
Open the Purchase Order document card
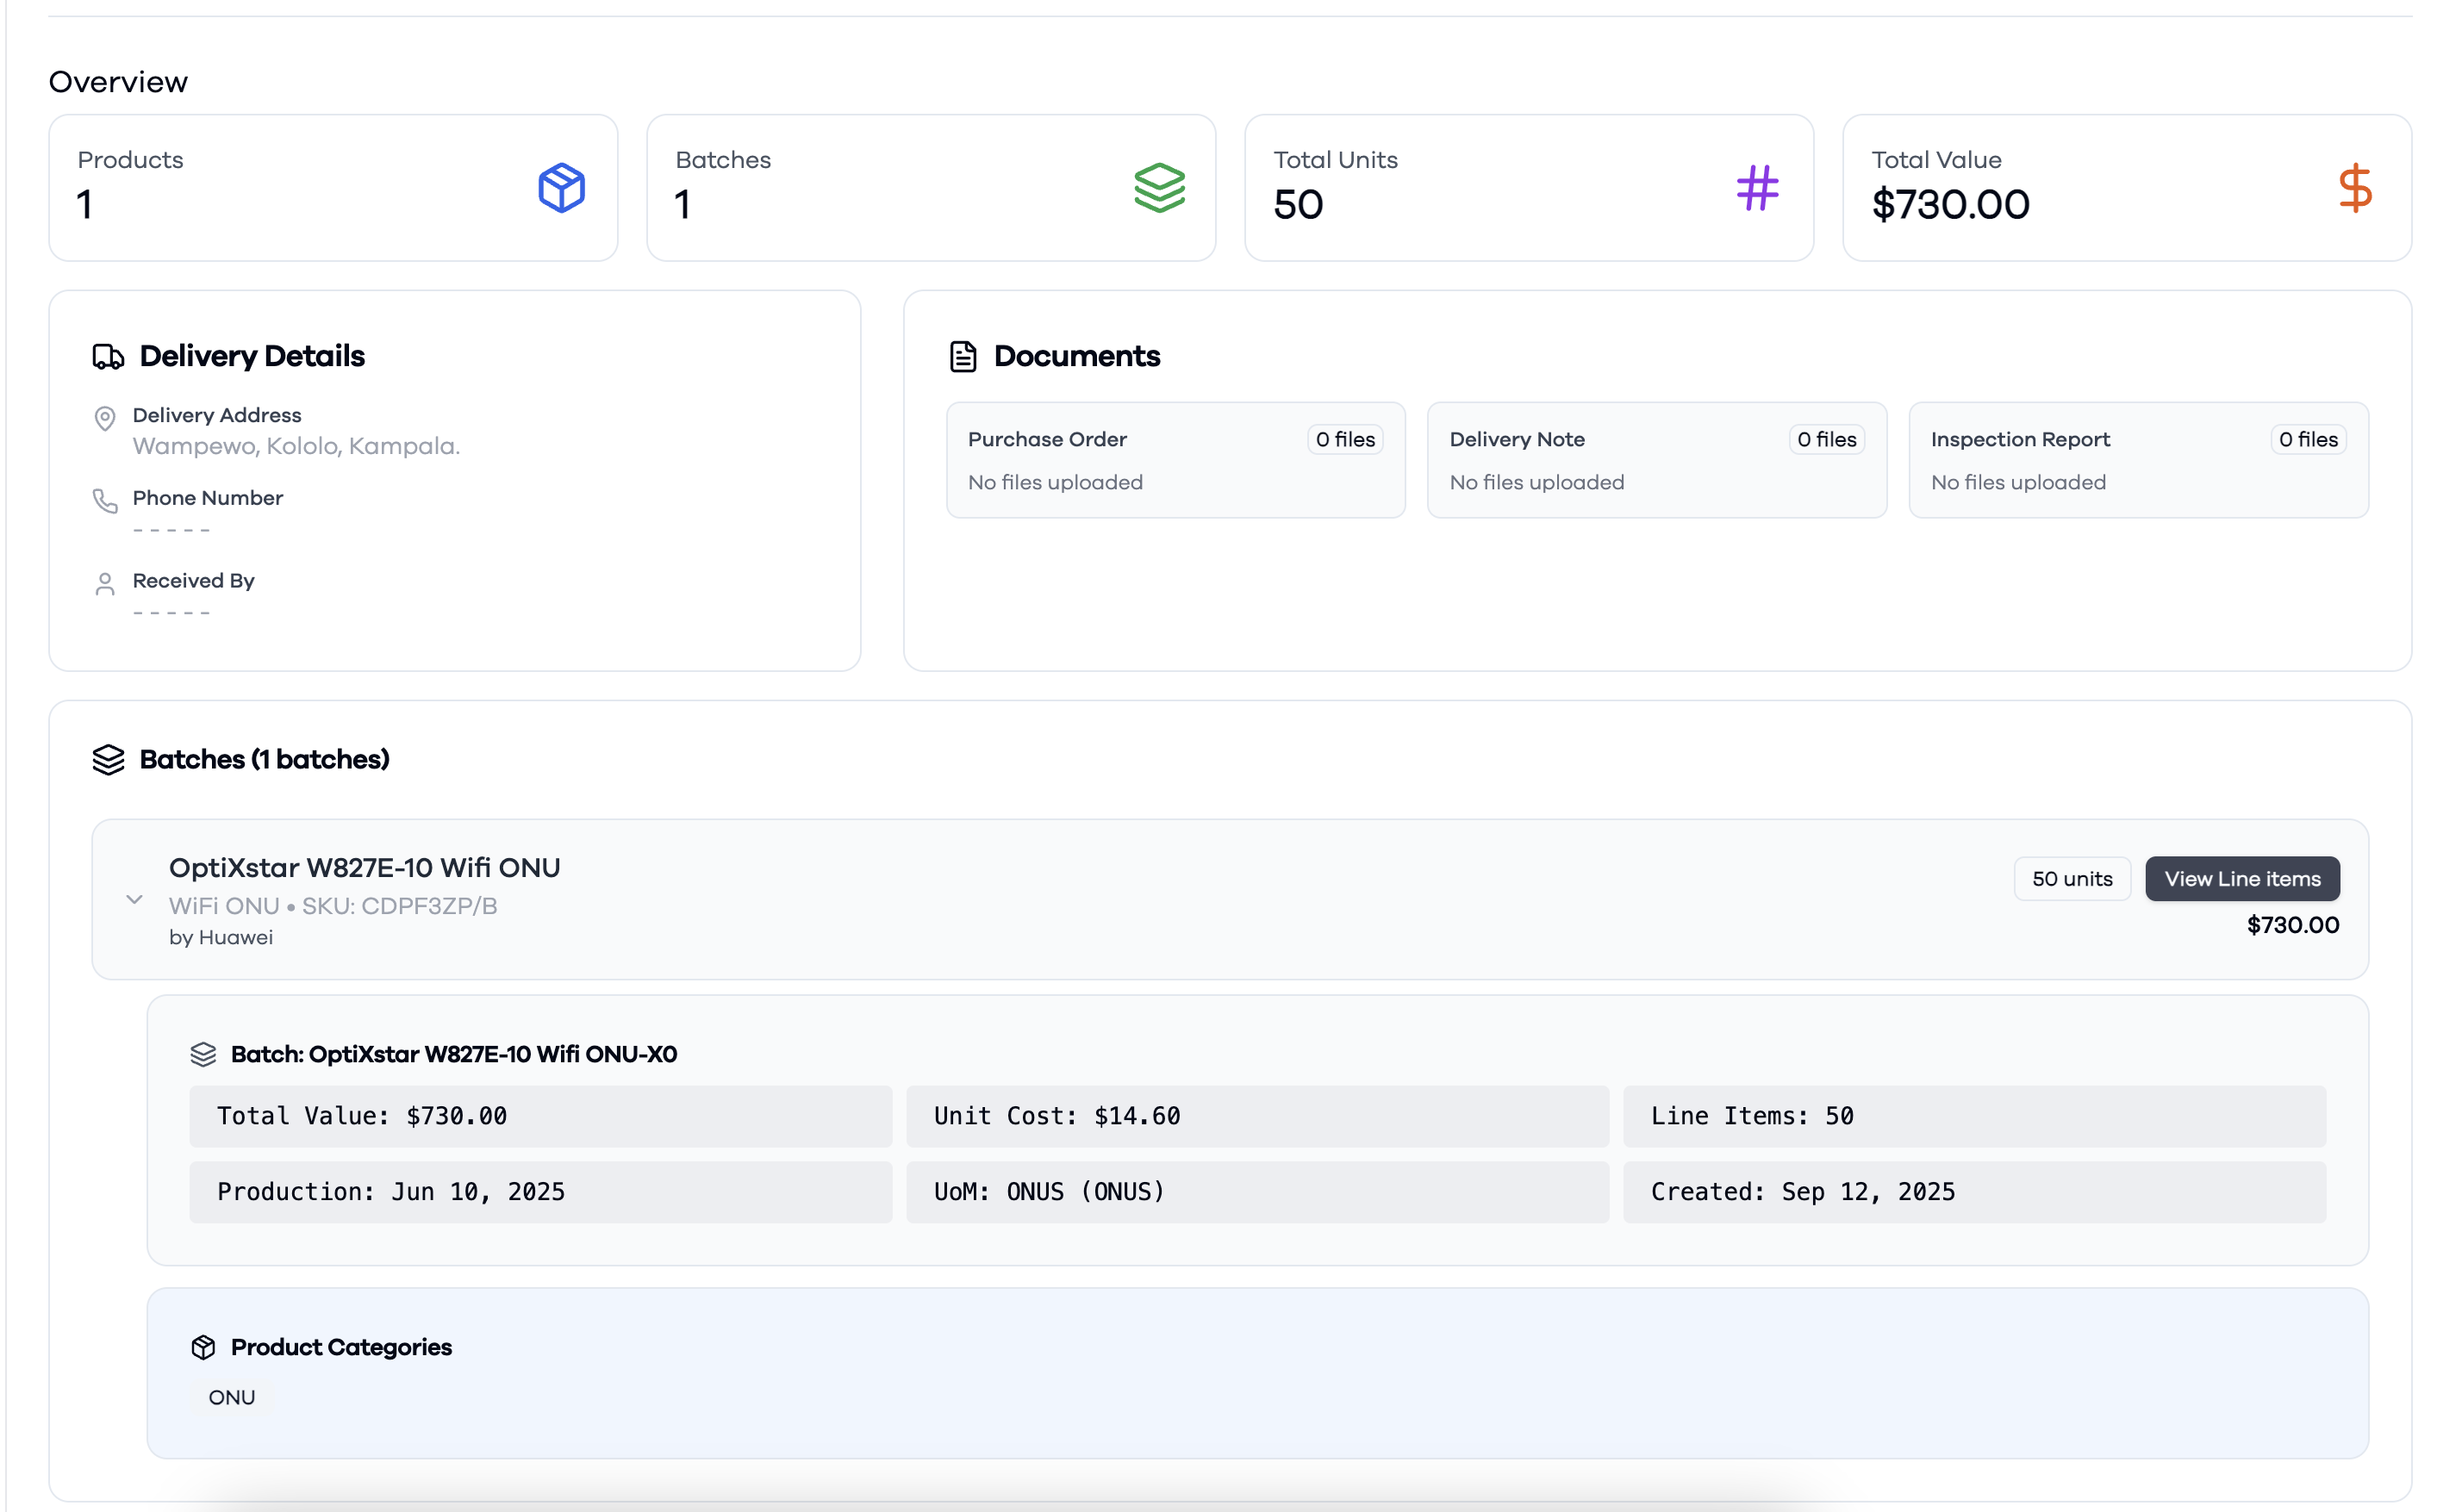point(1175,460)
